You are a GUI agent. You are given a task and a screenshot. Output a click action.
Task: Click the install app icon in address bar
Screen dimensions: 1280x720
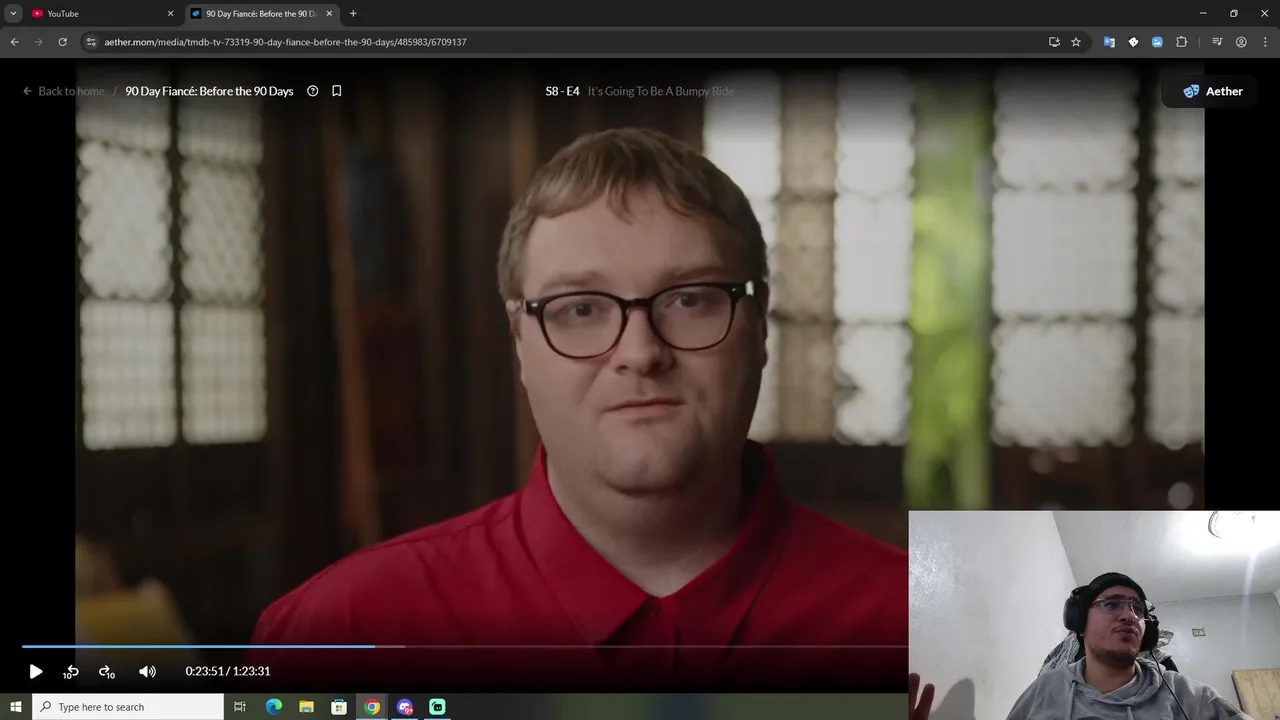tap(1054, 42)
